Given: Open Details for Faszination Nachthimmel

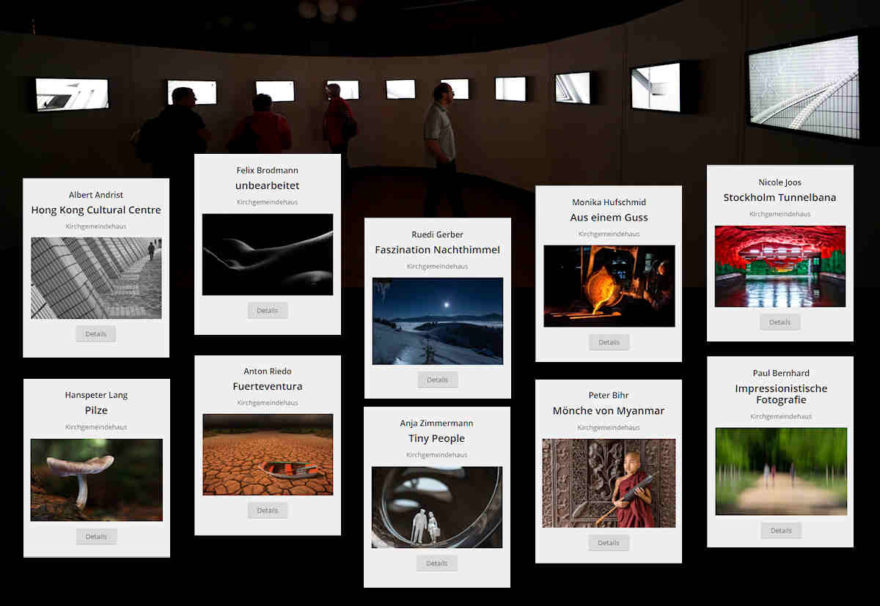Looking at the screenshot, I should (438, 380).
